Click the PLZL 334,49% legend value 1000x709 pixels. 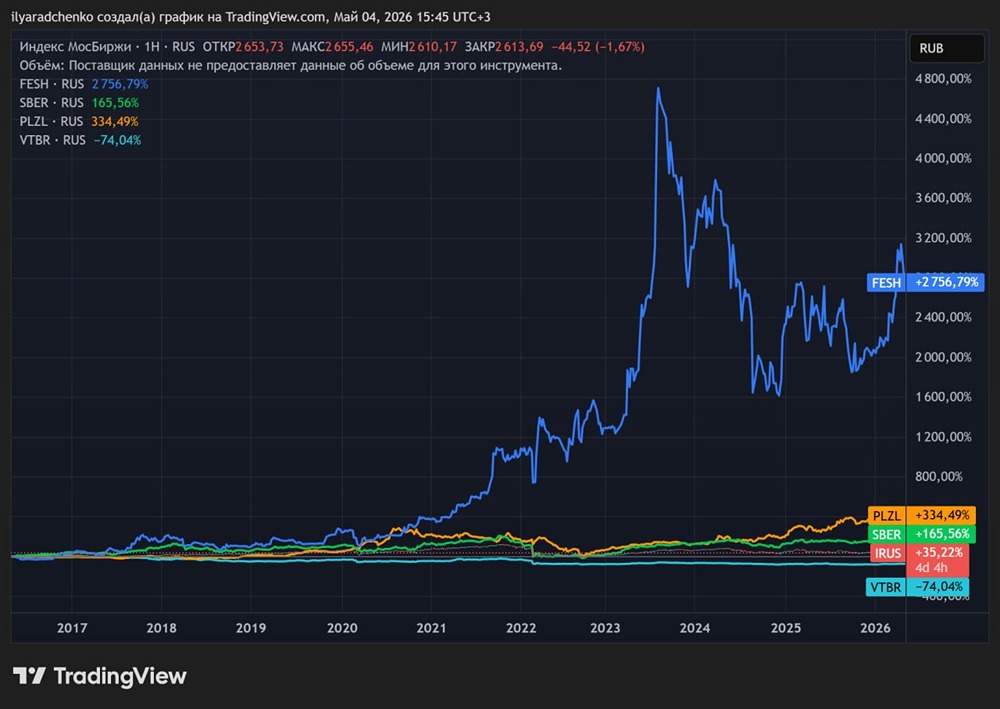[x=115, y=121]
